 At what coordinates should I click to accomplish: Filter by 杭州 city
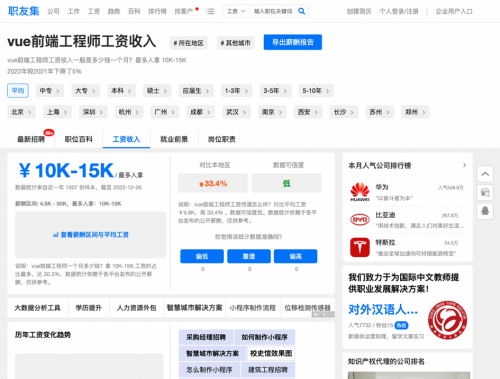coord(129,112)
